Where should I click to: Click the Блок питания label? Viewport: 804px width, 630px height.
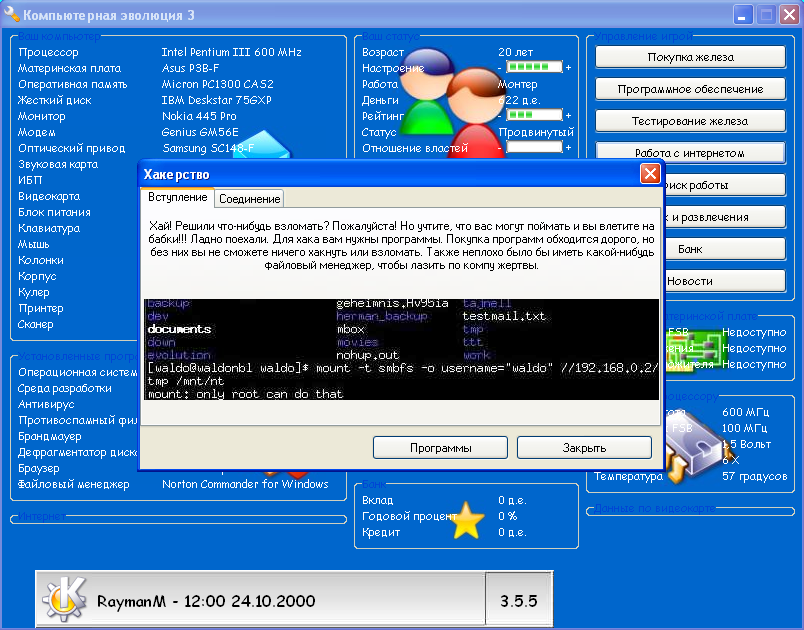54,212
